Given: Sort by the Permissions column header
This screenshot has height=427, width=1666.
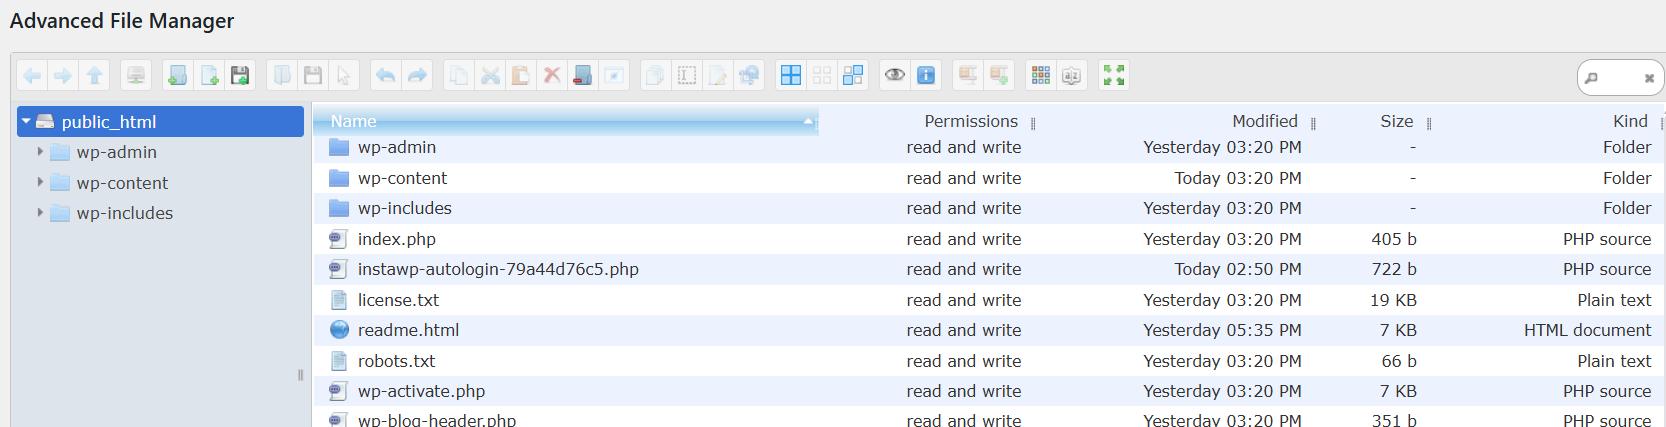Looking at the screenshot, I should [x=971, y=121].
